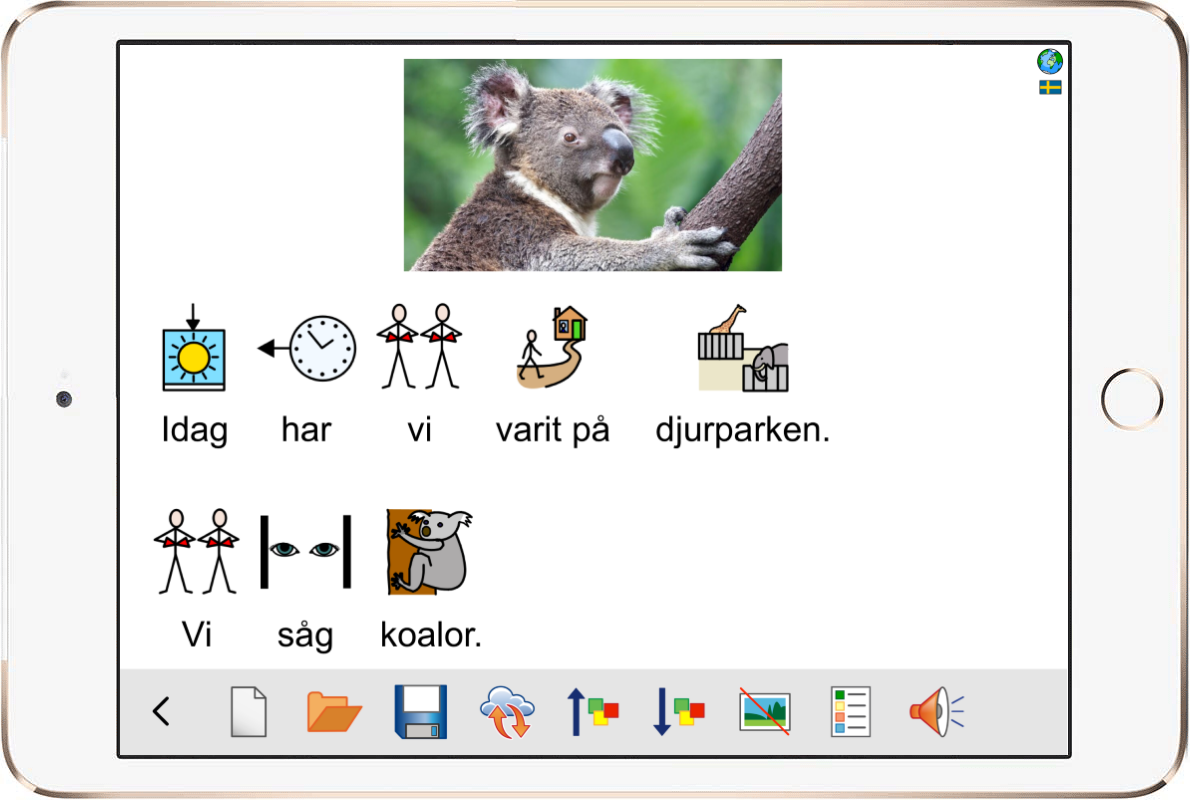This screenshot has height=800, width=1190.
Task: Toggle symbols off with the crossed-image icon
Action: (x=765, y=711)
